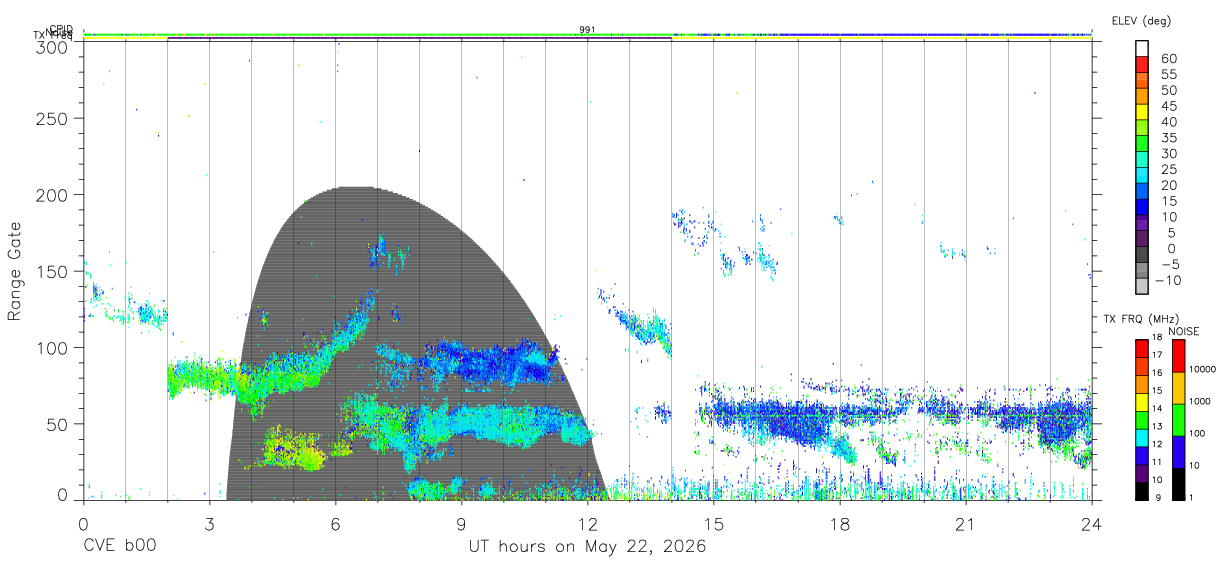Click the red 17–18 MHz TX FRQ swatch

point(1142,347)
